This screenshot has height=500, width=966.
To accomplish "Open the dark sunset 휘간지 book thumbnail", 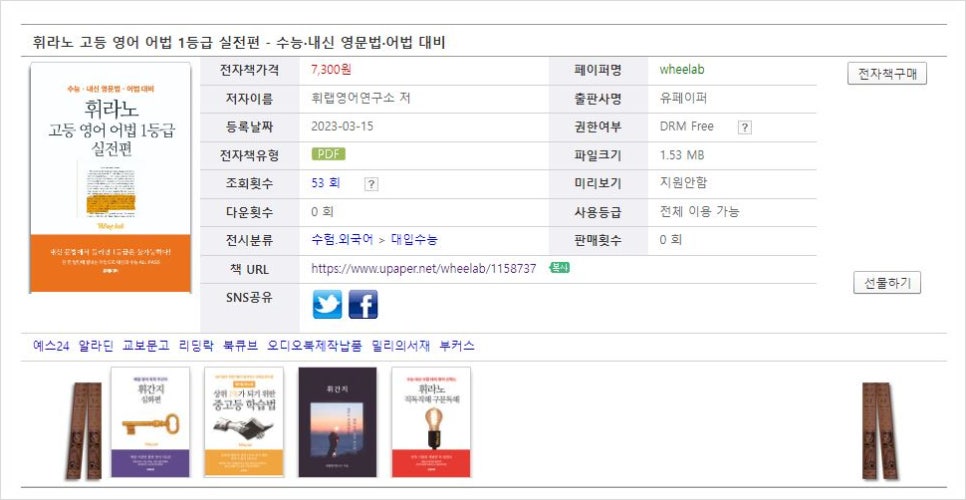I will 338,422.
